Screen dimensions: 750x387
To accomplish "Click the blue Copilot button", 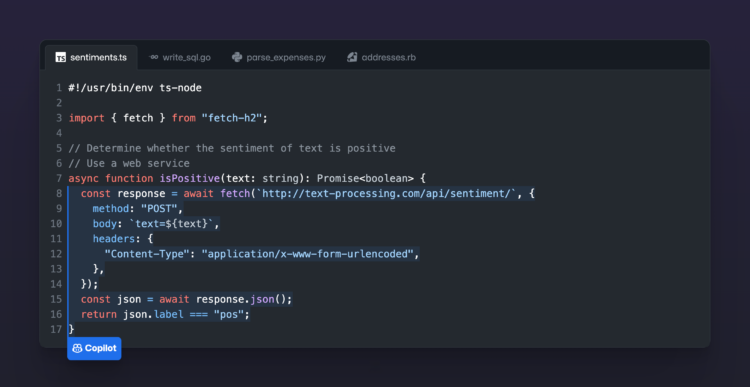I will (94, 348).
